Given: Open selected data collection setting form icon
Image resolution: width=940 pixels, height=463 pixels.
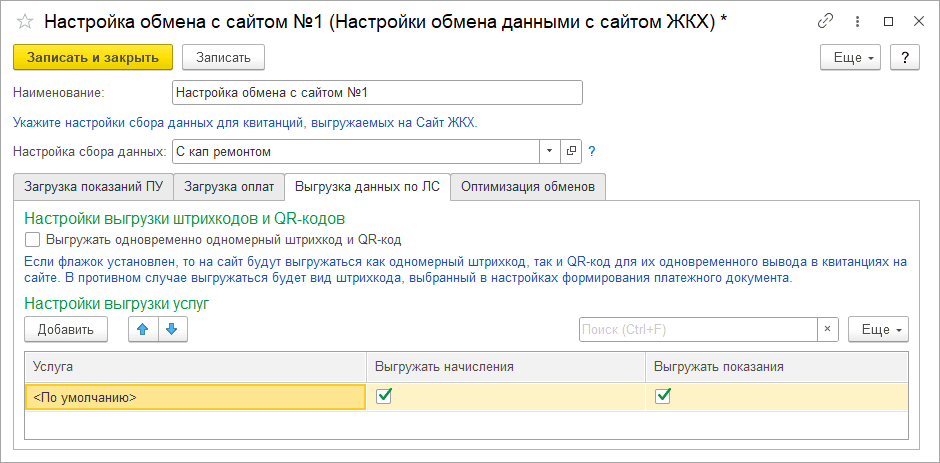Looking at the screenshot, I should coord(571,151).
